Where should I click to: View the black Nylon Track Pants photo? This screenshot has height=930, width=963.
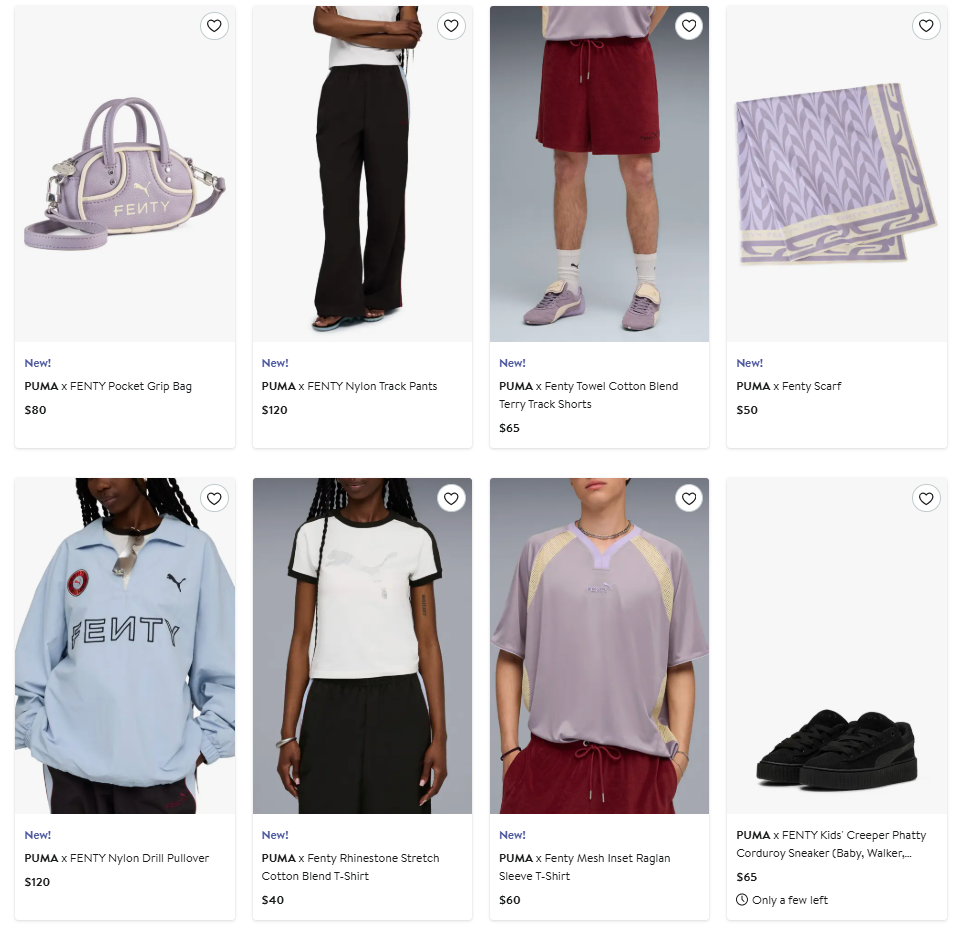tap(362, 174)
